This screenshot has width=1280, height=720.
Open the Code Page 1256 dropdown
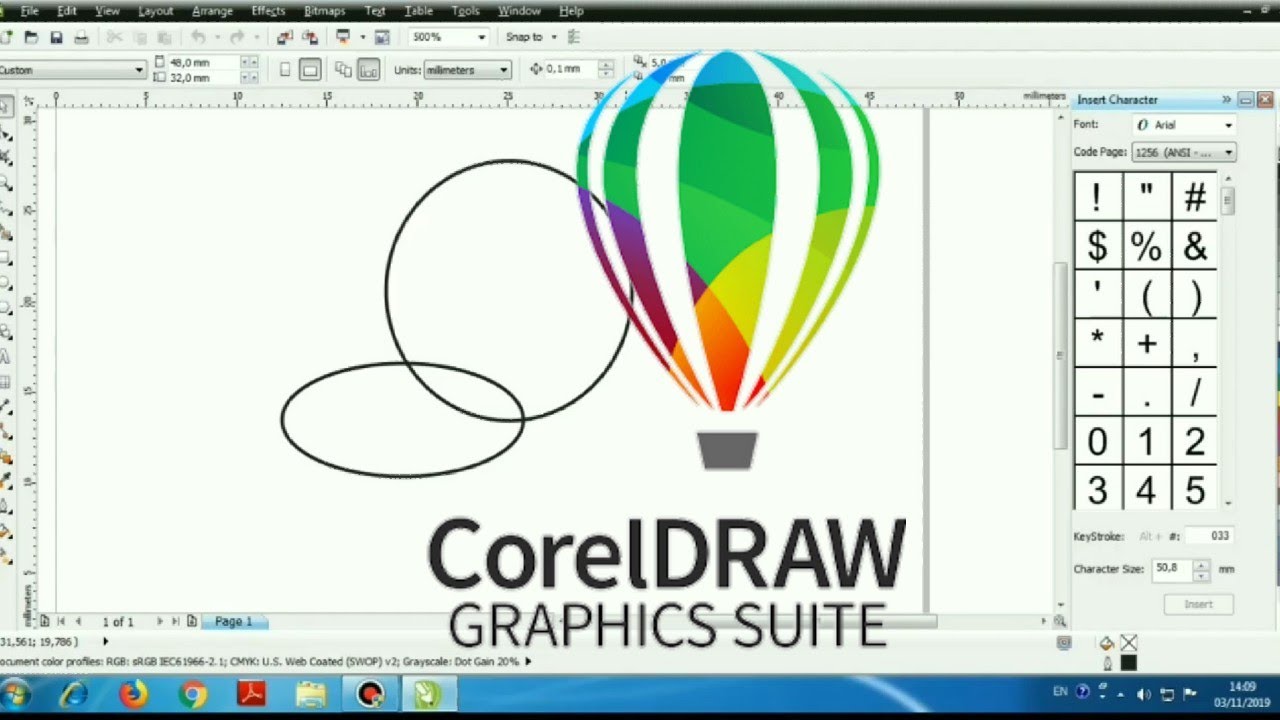pos(1228,152)
